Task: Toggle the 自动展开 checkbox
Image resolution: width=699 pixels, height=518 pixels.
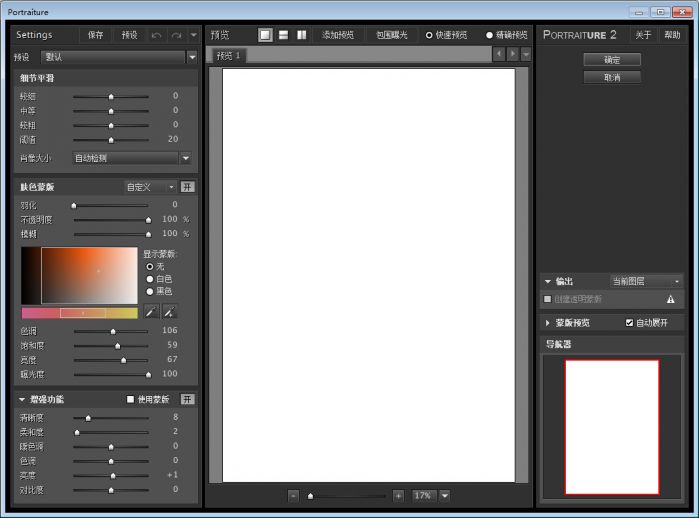Action: click(x=629, y=323)
